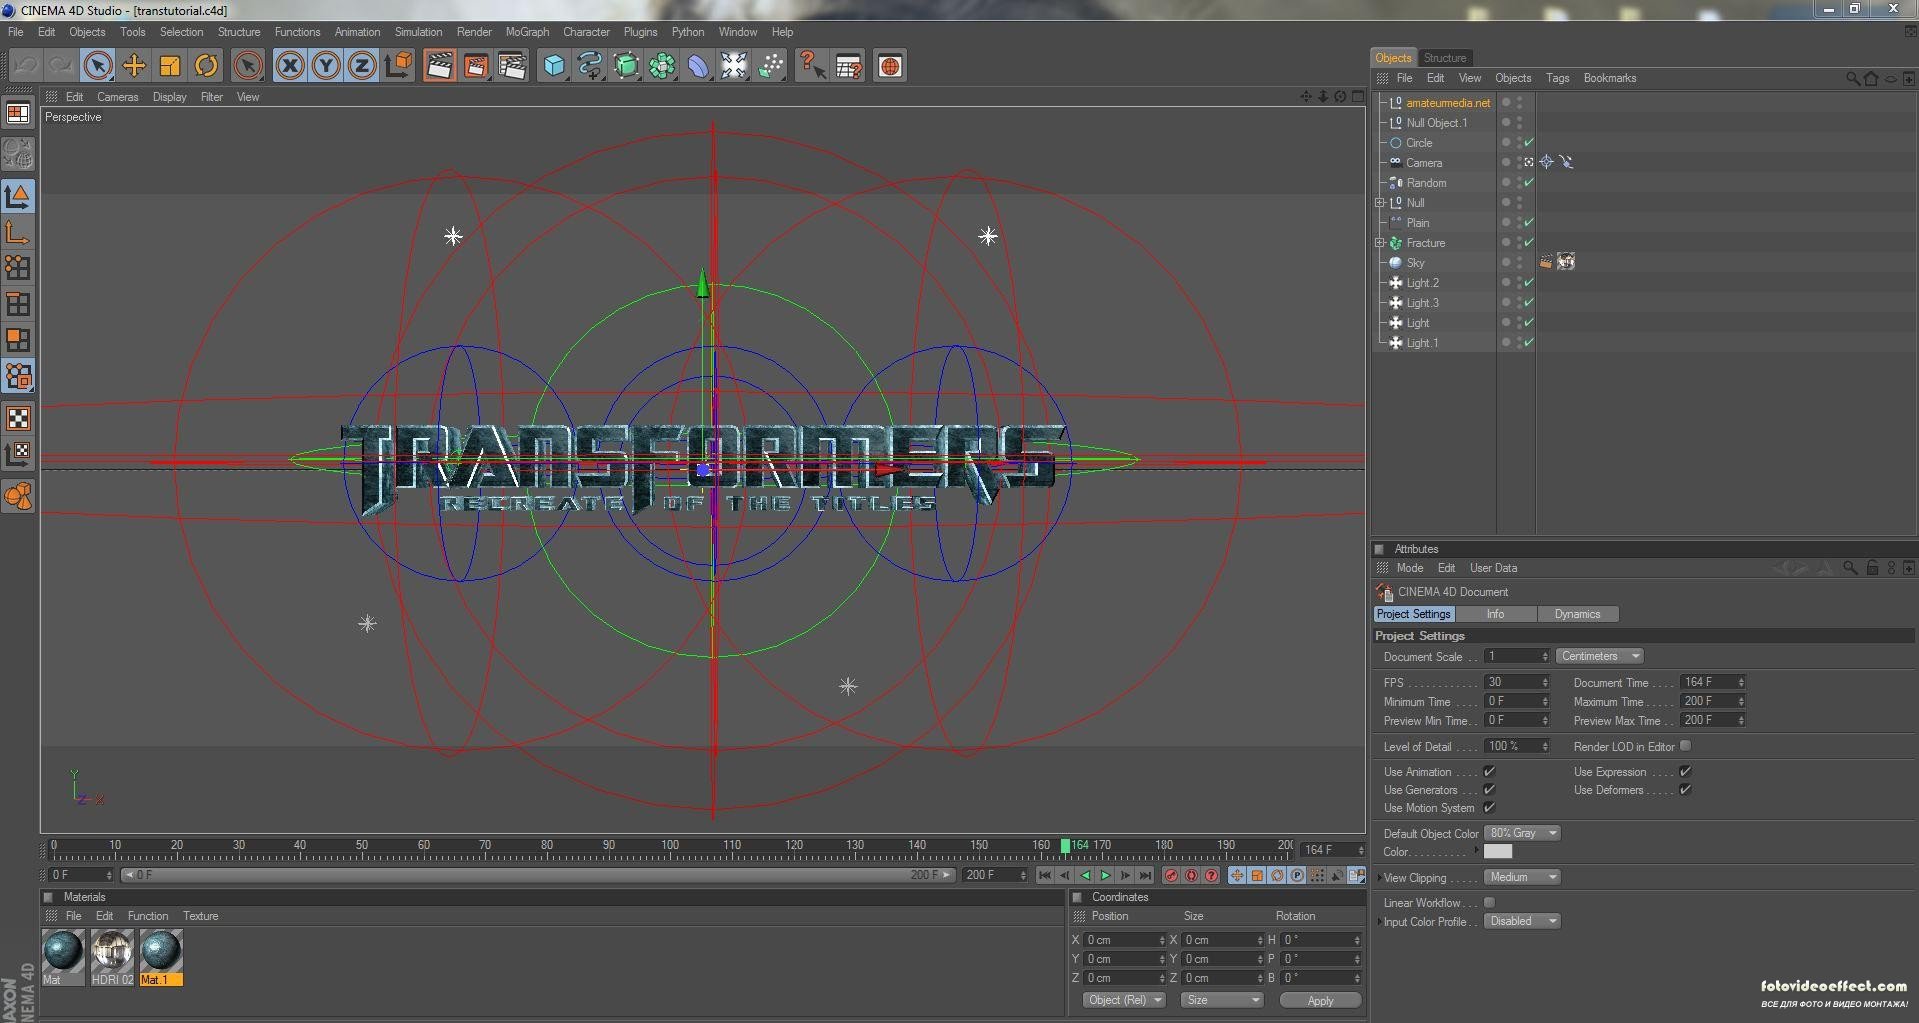This screenshot has height=1023, width=1919.
Task: Open Render Settings icon
Action: [512, 66]
